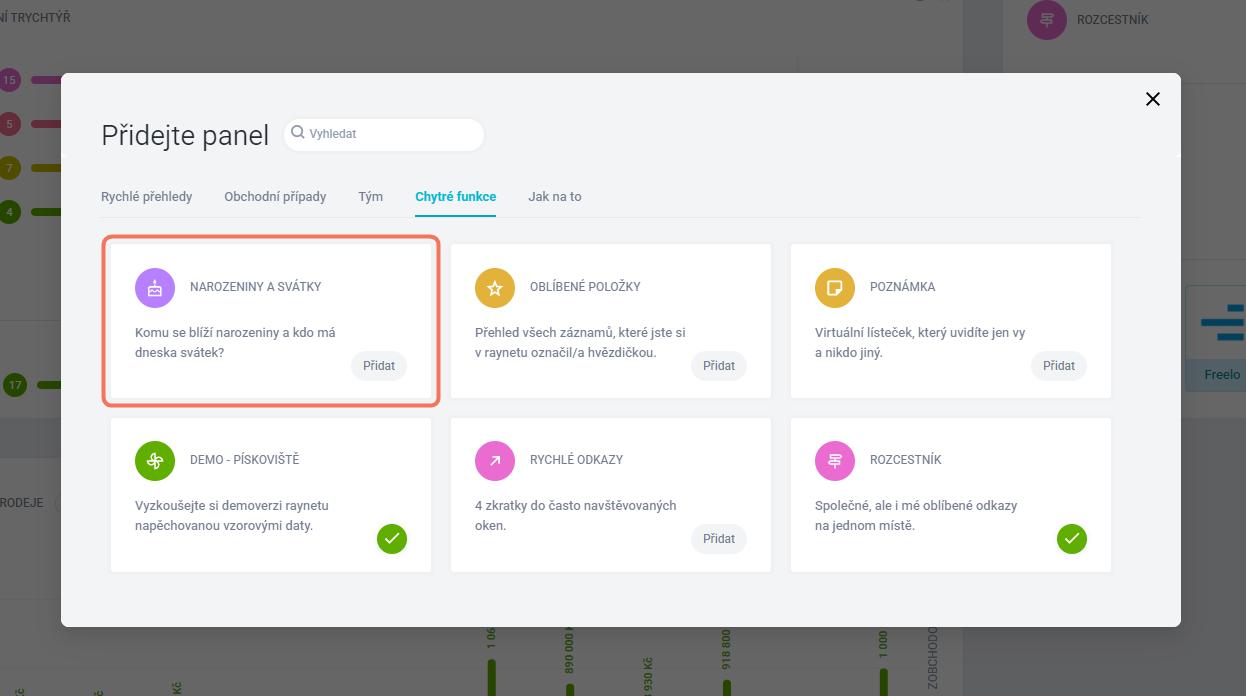Click the pink arrow icon for Rychlé odkazy
The image size is (1246, 696).
[x=495, y=461]
